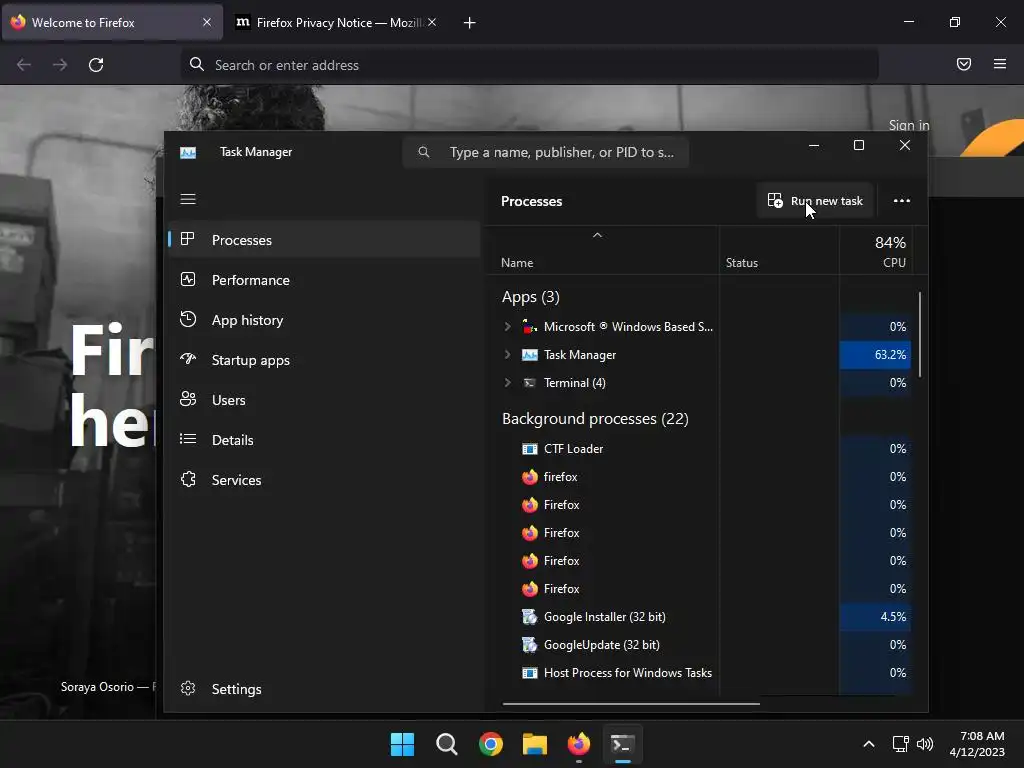Switch to Welcome to Firefox tab
This screenshot has width=1024, height=768.
112,22
